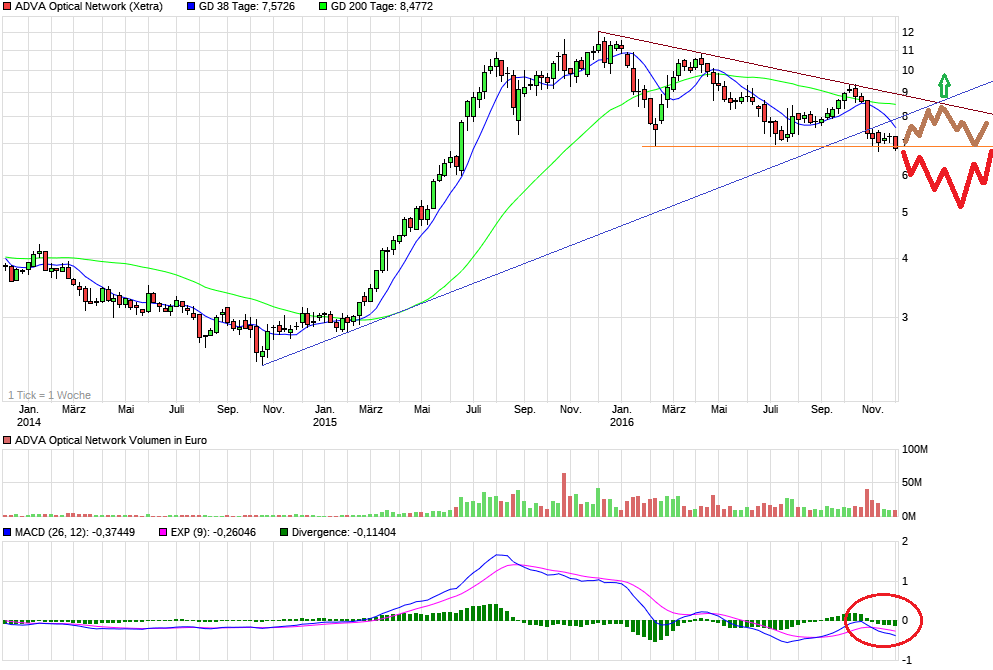993x670 pixels.
Task: Select the 'EXP (9): -0,26046' label
Action: [x=213, y=533]
